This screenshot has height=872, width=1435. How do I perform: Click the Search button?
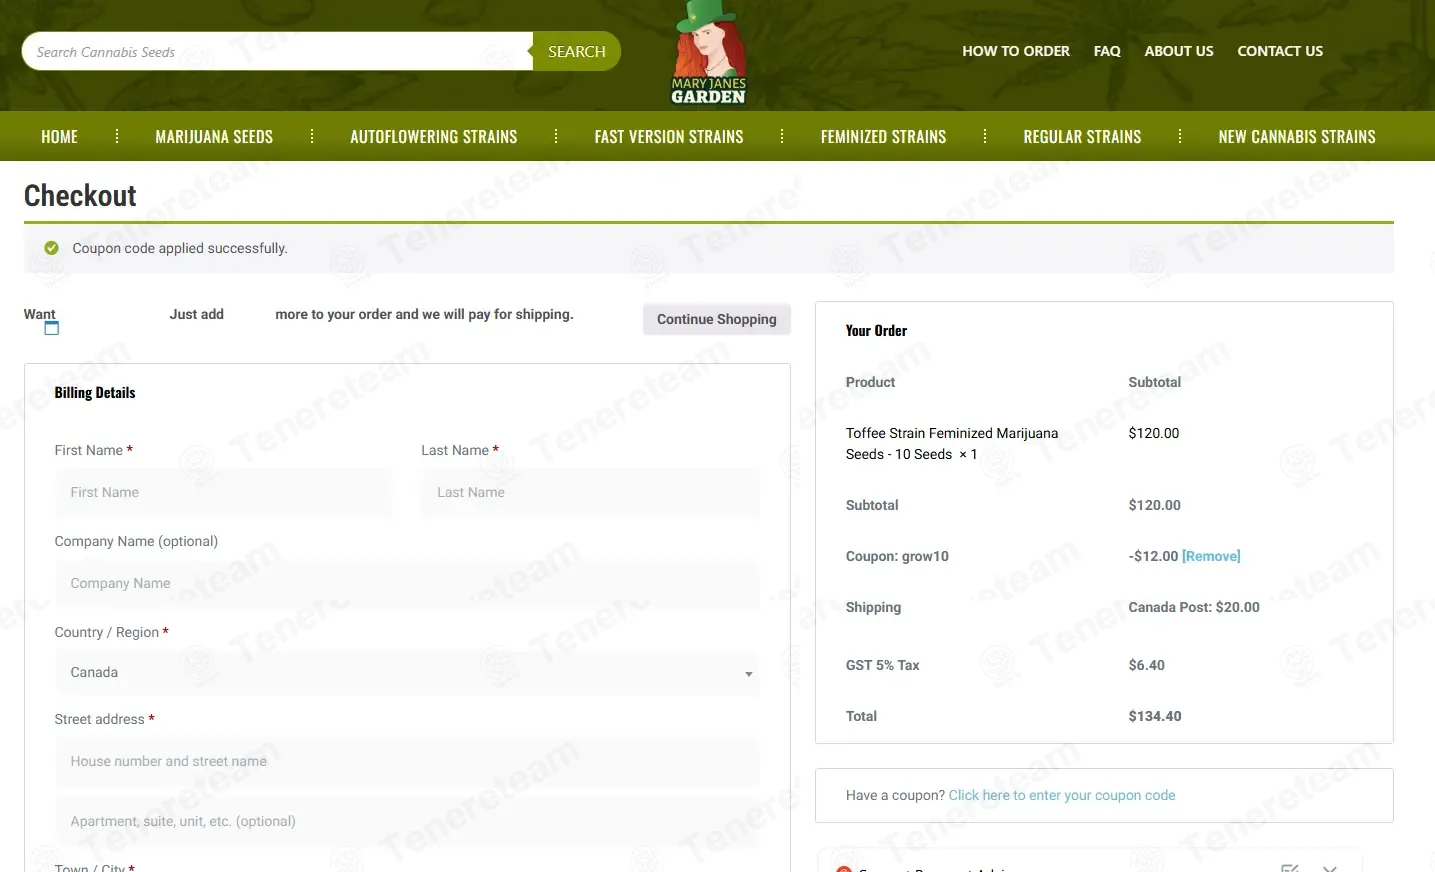[576, 51]
